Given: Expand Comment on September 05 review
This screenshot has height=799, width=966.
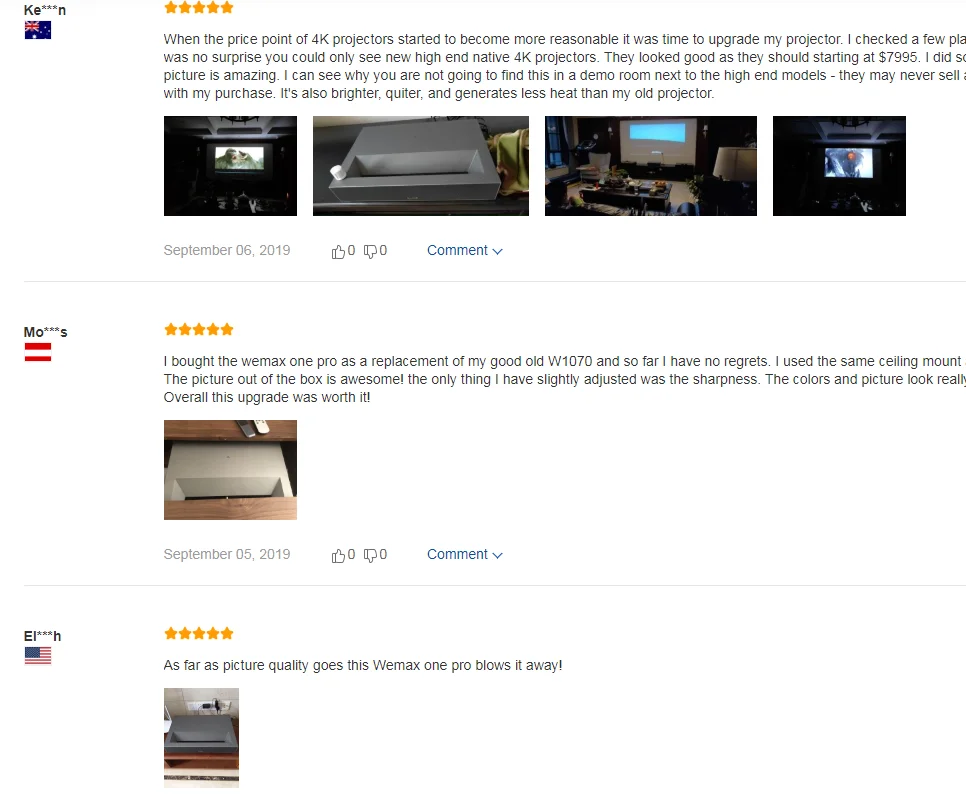Looking at the screenshot, I should [465, 554].
